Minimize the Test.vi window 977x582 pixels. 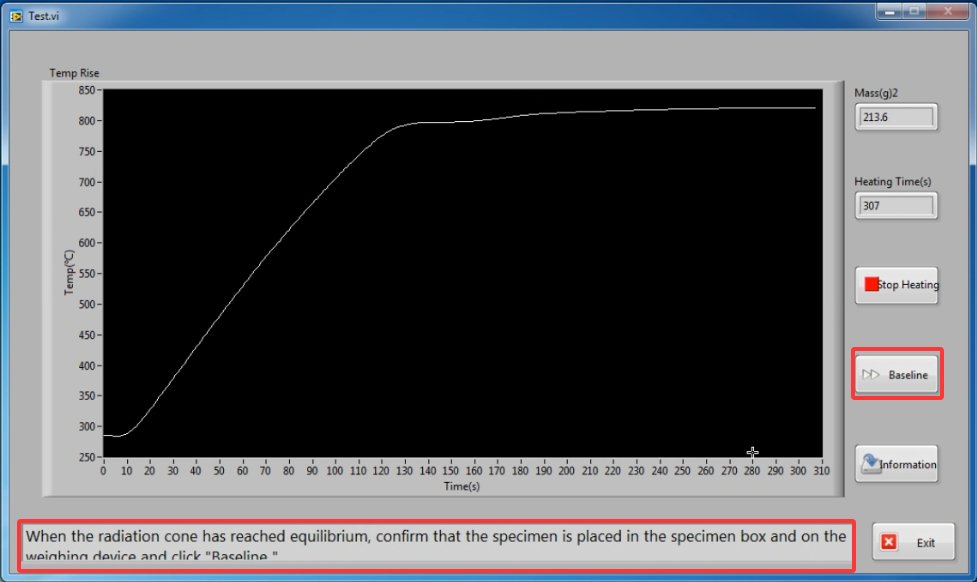click(889, 11)
